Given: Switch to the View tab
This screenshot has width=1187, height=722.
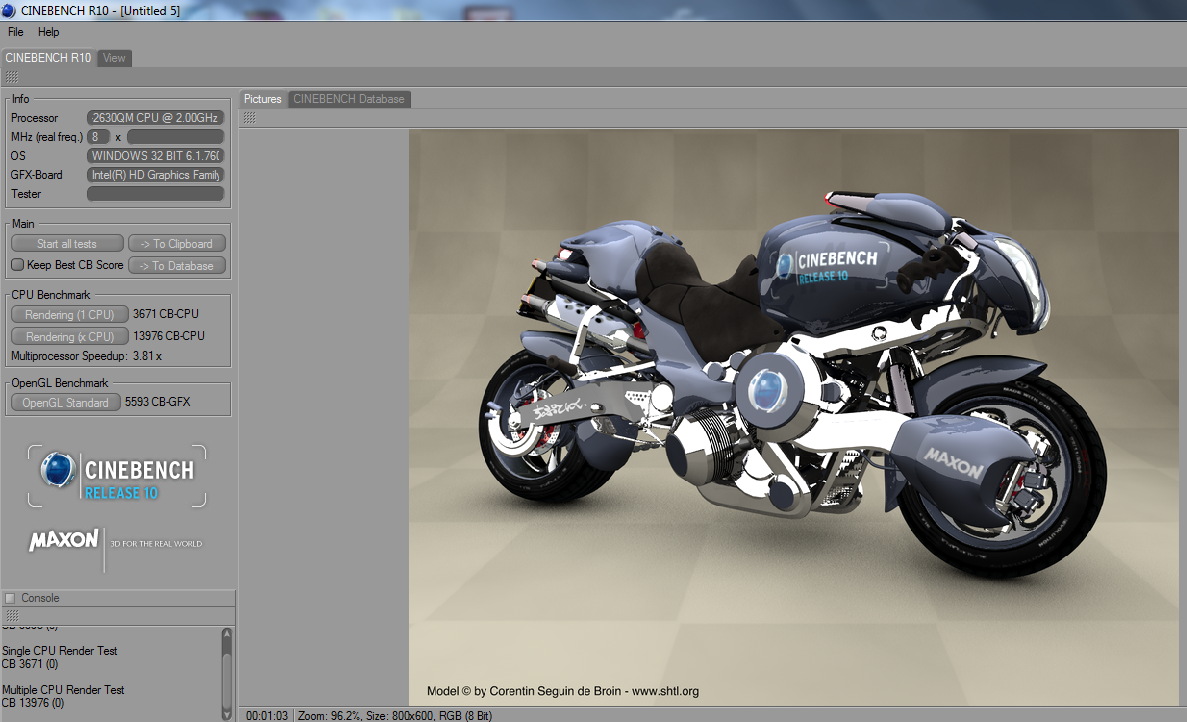Looking at the screenshot, I should 114,58.
